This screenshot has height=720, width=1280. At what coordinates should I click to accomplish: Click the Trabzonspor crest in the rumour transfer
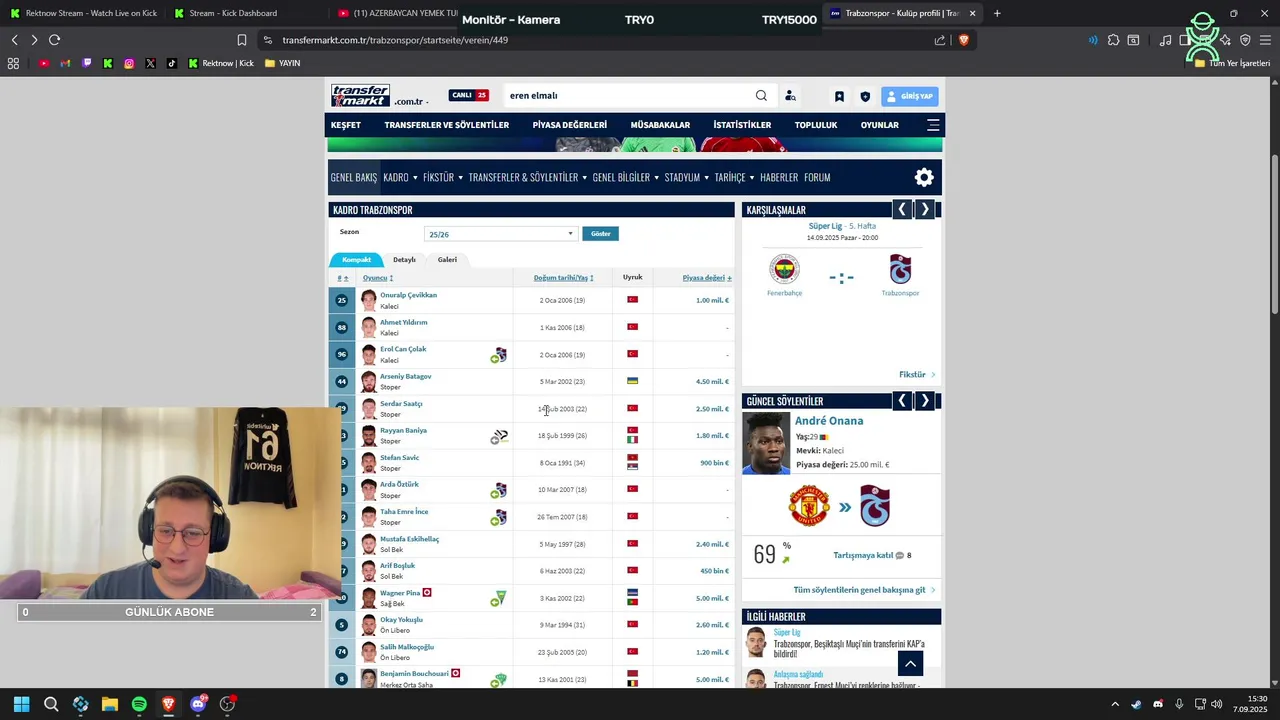[874, 506]
